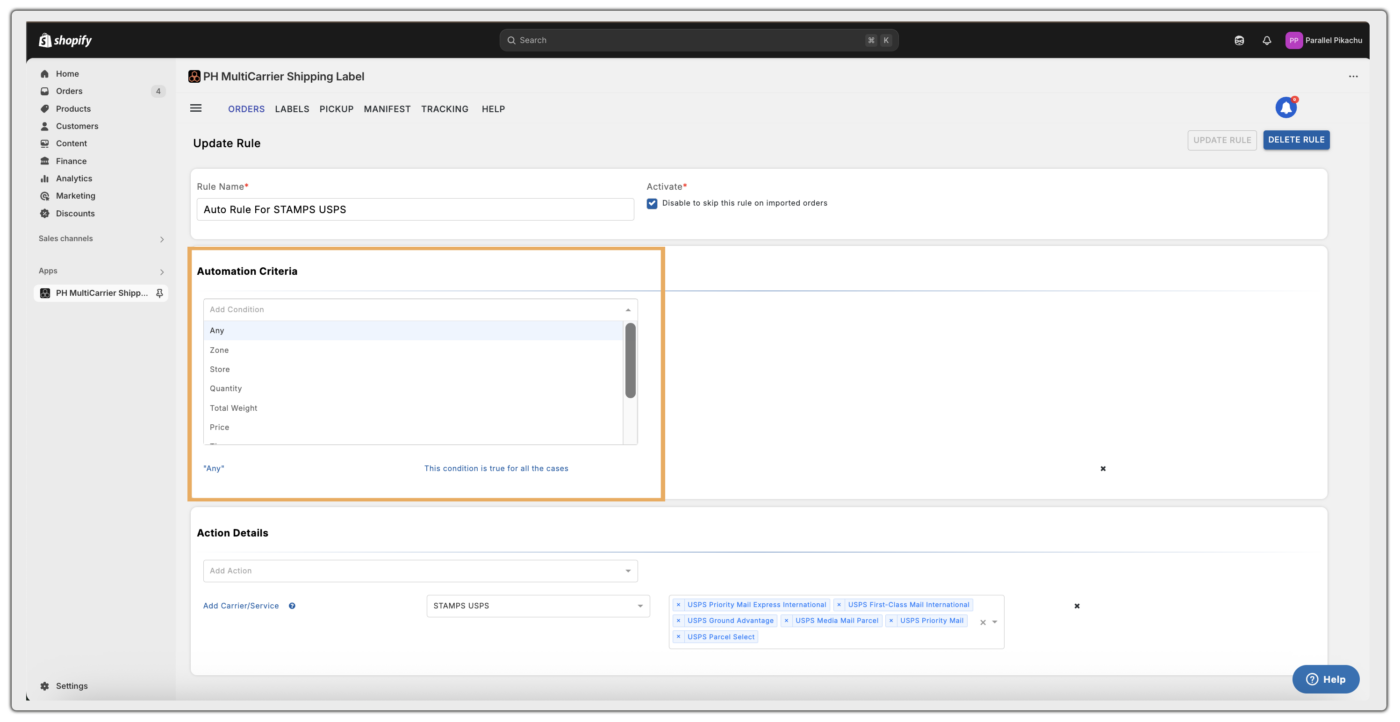1400x722 pixels.
Task: Remove USPS Priority Mail Express International tag
Action: point(678,605)
